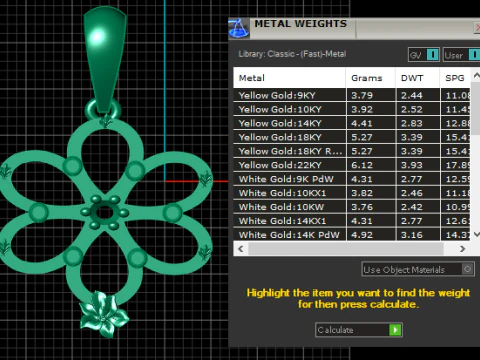Click the 2.42 DWT value
The image size is (480, 360).
(x=412, y=207)
